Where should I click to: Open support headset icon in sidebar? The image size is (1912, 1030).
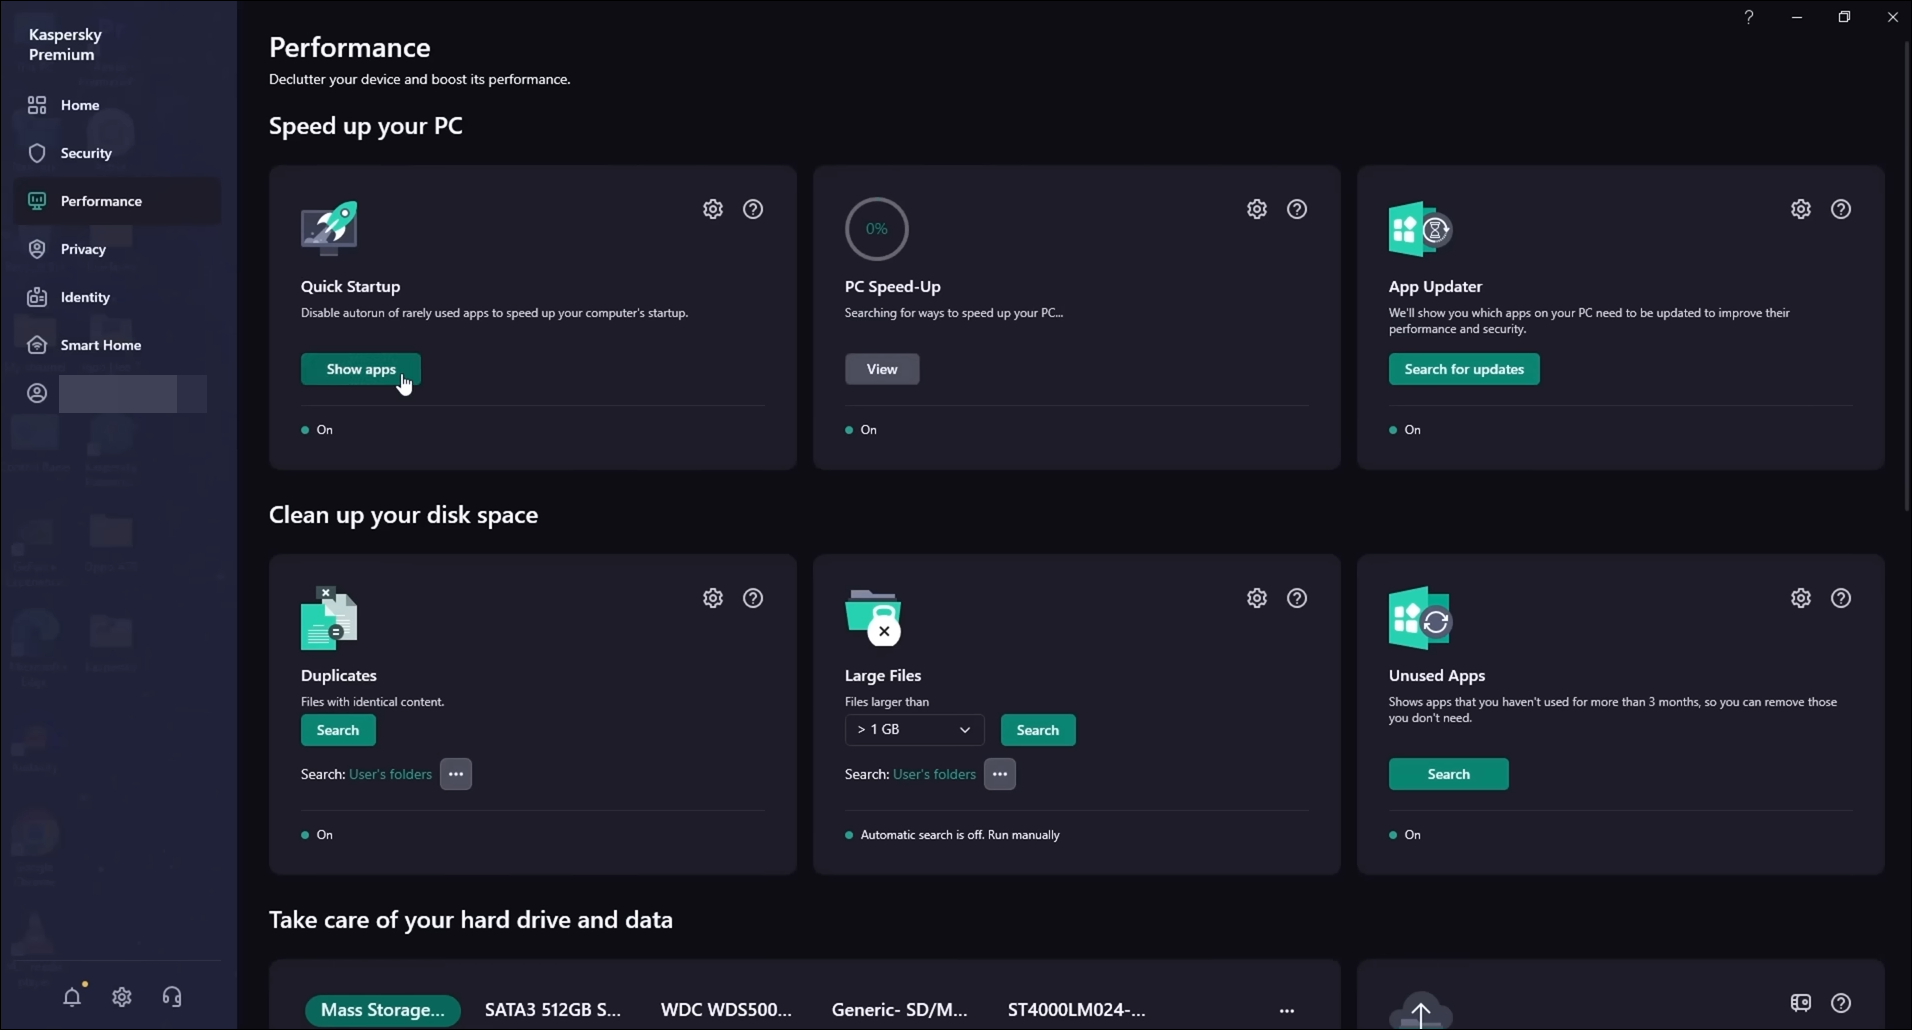point(172,997)
